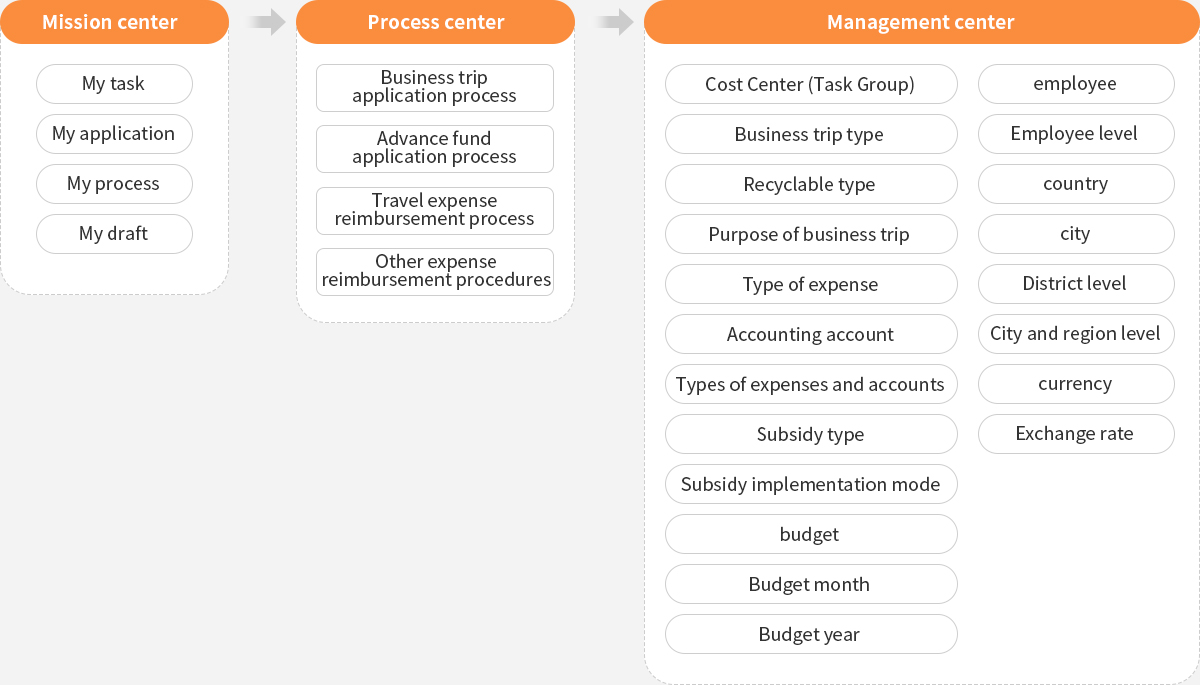Click Subsidy implementation mode

point(811,484)
